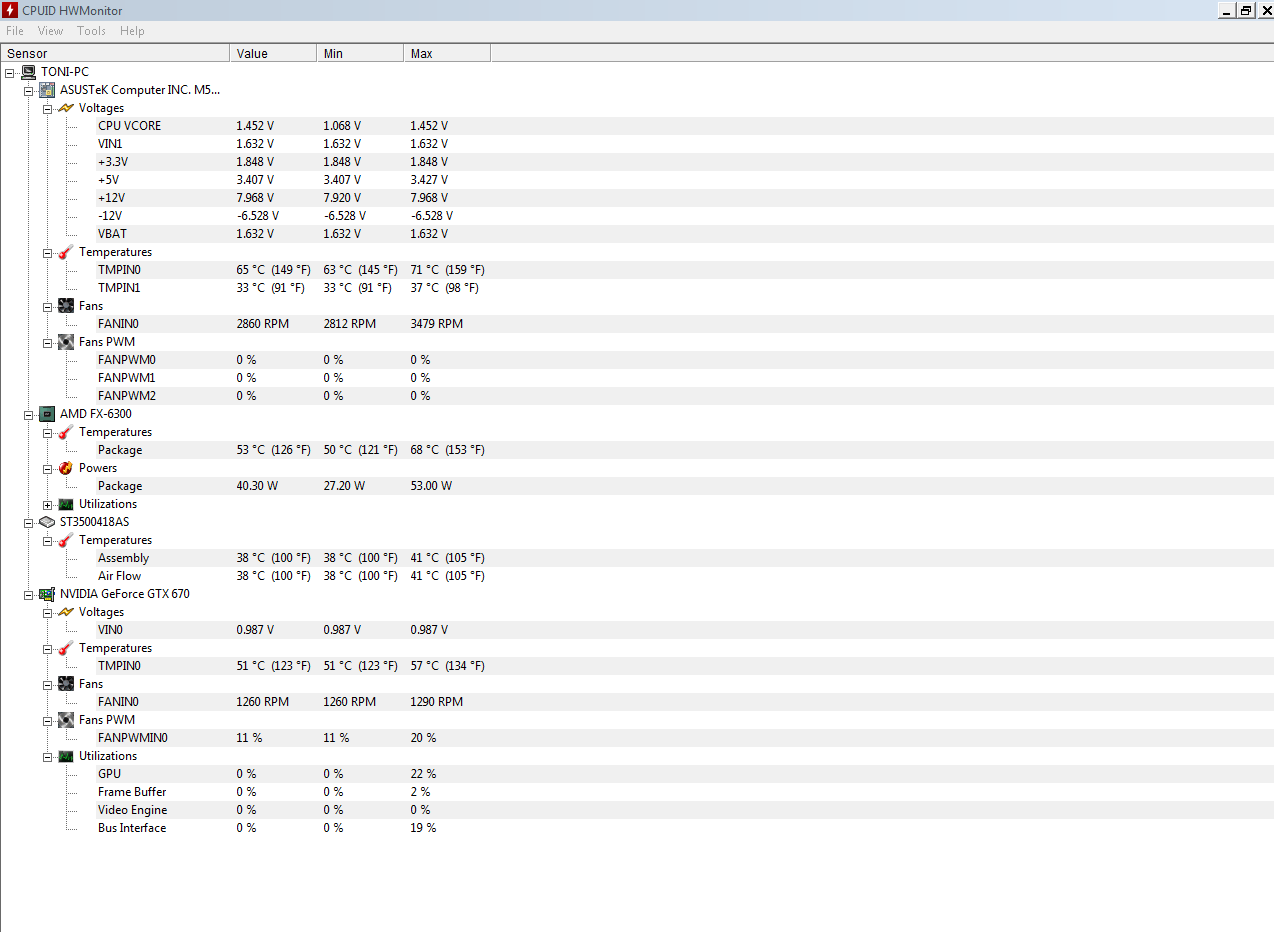Click the GTX 670 Fans PWM icon
This screenshot has width=1274, height=932.
[66, 720]
